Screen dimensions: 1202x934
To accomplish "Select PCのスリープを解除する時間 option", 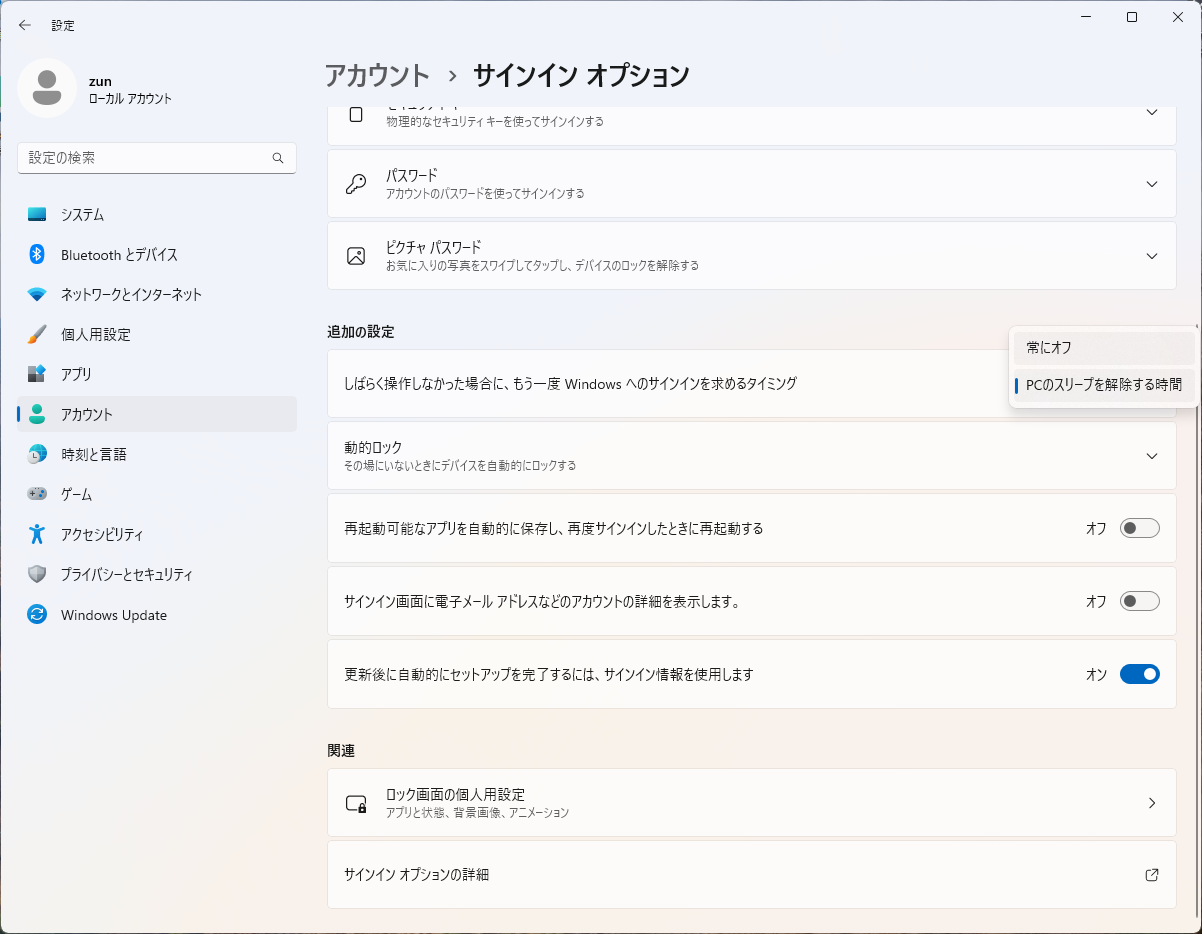I will click(x=1104, y=385).
